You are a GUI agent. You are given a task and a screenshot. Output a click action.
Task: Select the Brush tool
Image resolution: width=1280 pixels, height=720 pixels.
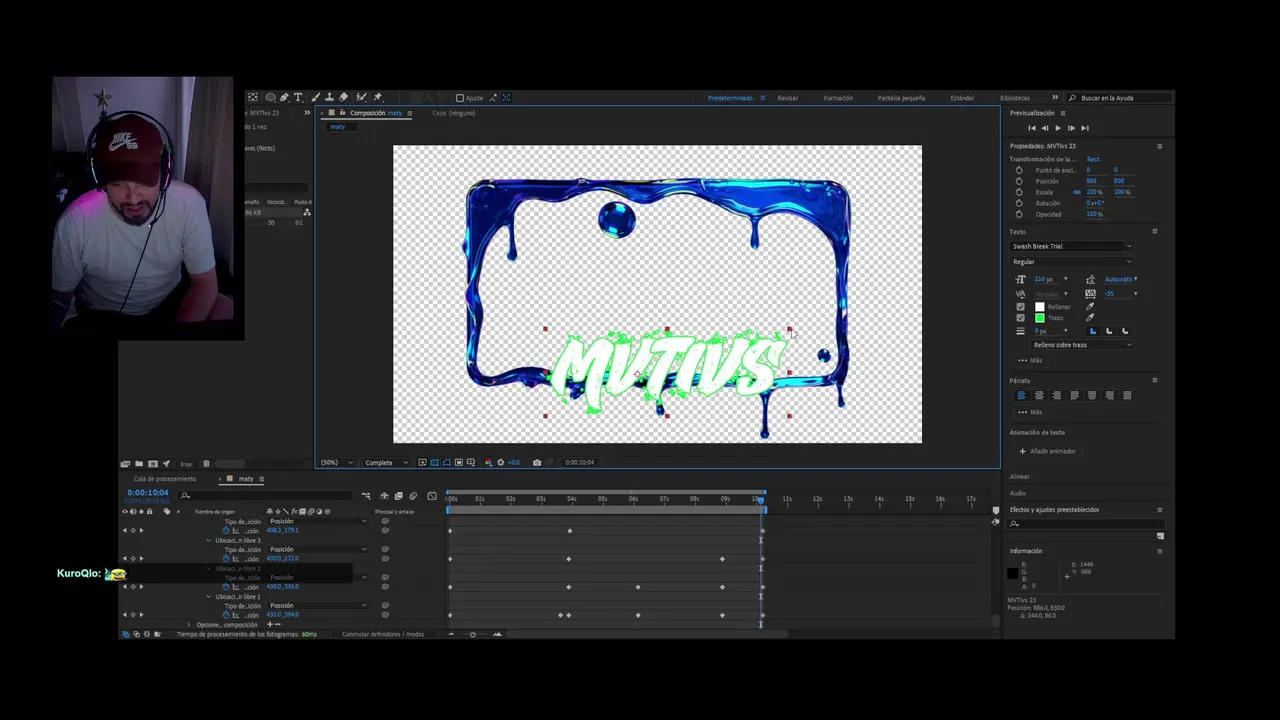tap(316, 97)
